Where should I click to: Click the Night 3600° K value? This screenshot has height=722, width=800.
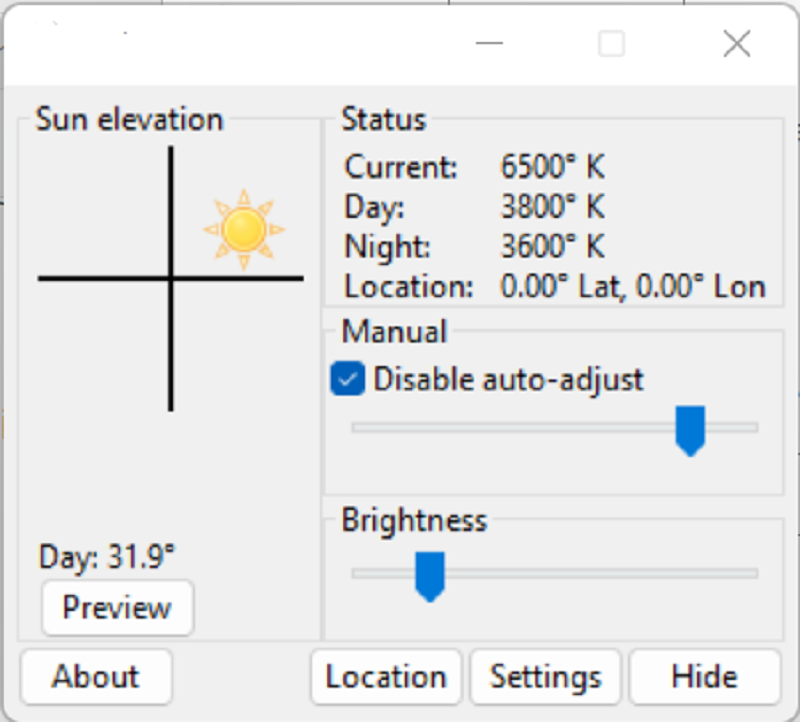(x=553, y=246)
